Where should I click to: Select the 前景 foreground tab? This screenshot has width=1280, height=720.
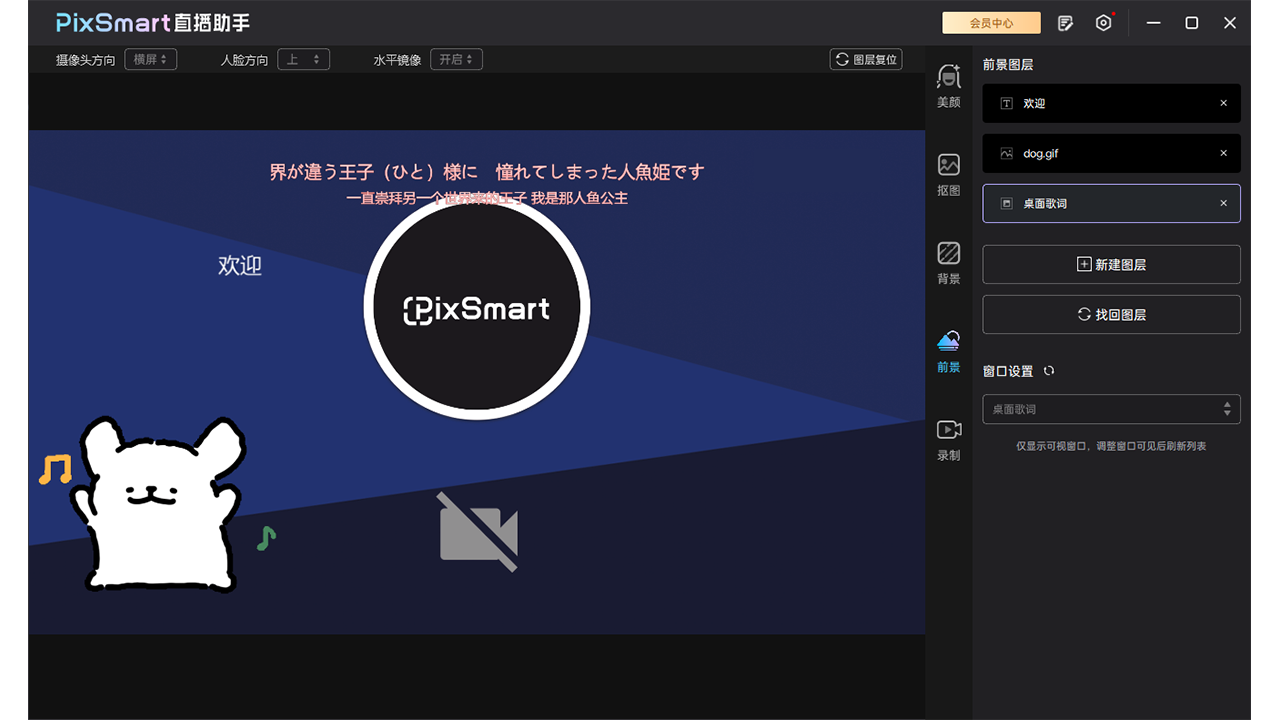pos(947,350)
